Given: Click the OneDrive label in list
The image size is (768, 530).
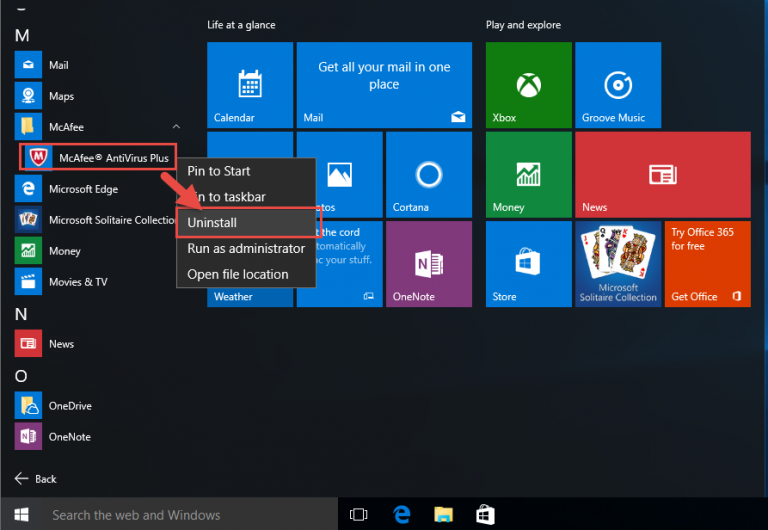Looking at the screenshot, I should [70, 406].
